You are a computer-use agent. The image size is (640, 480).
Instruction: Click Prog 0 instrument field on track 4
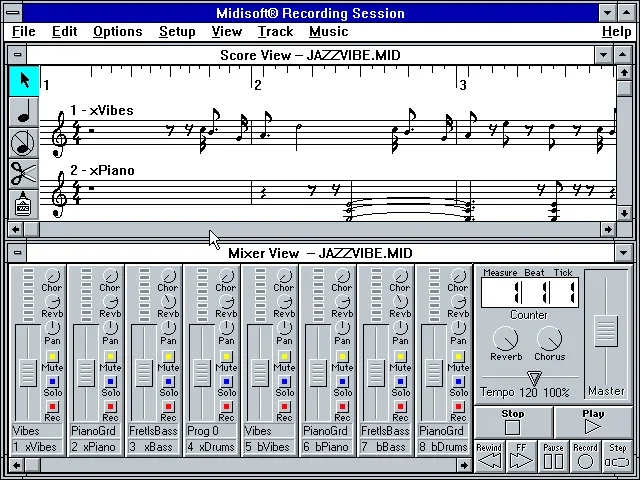tap(211, 431)
